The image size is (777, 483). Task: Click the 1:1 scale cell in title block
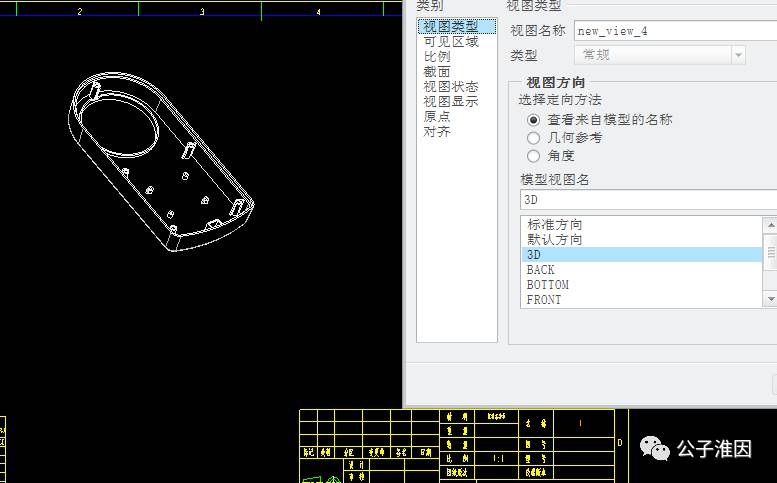498,459
